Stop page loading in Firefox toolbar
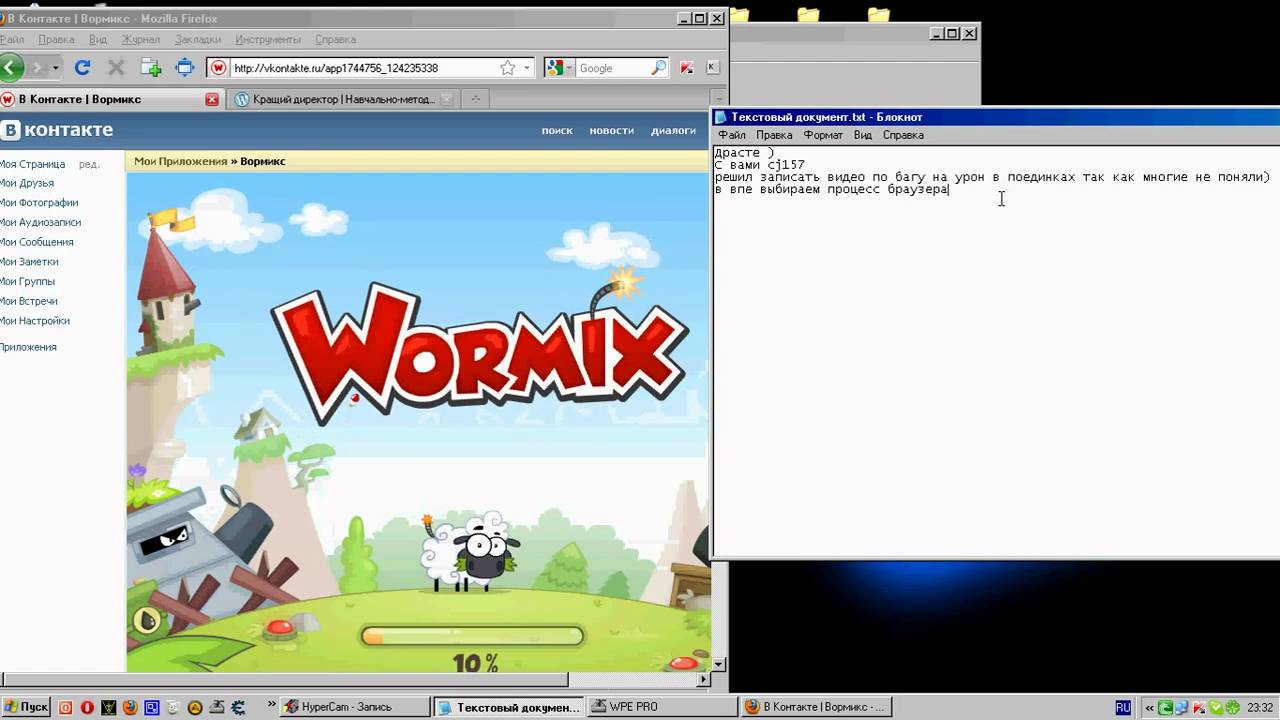This screenshot has width=1280, height=720. tap(116, 68)
